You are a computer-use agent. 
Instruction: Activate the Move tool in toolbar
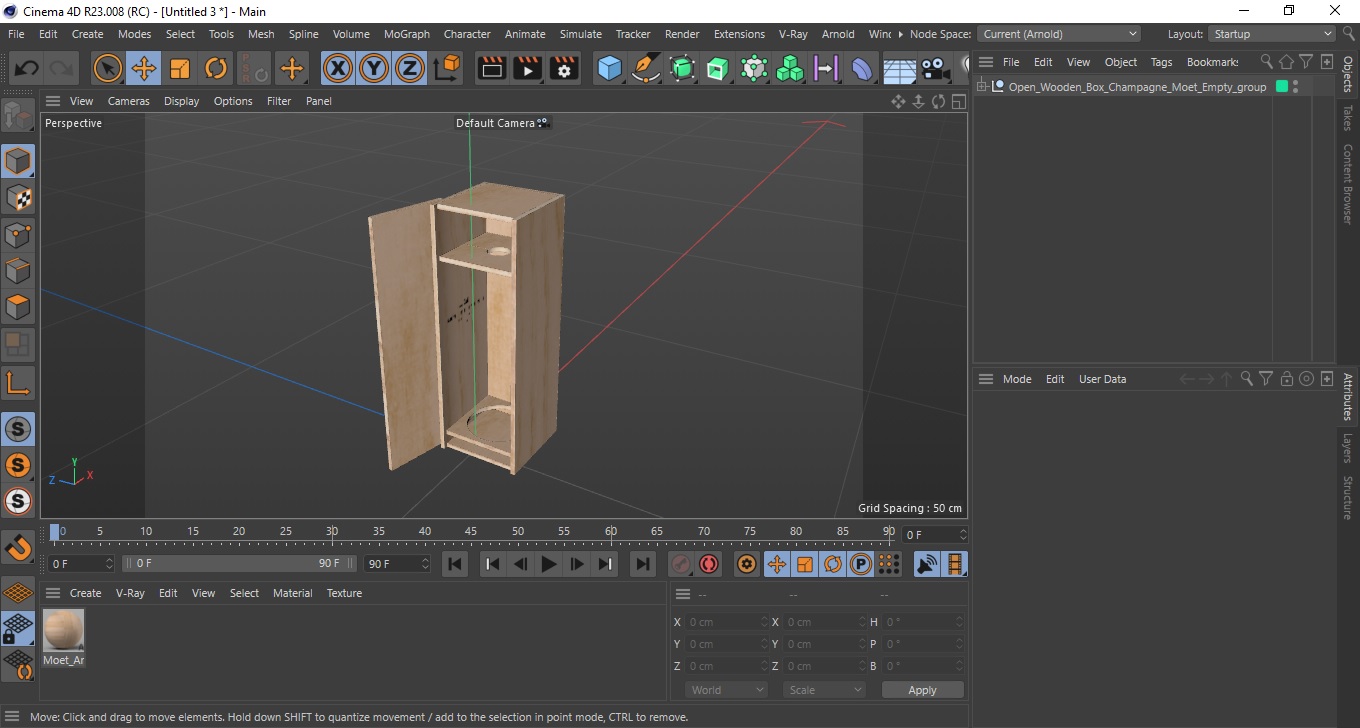click(144, 69)
